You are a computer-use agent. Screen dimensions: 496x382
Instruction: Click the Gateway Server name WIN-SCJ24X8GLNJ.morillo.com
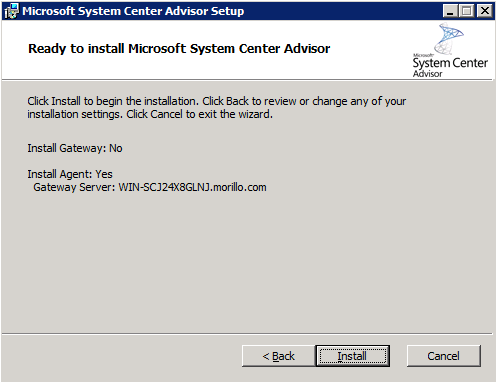tap(192, 187)
